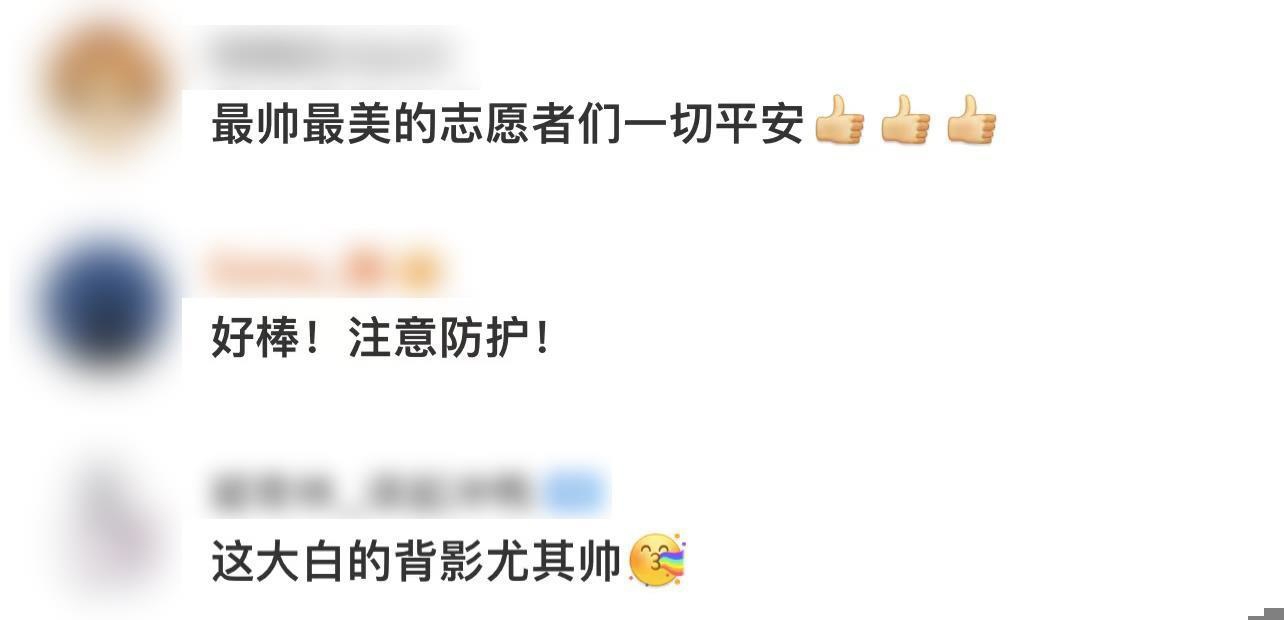Viewport: 1284px width, 620px height.
Task: Click the blurred gray username above 这大白 comment
Action: (x=374, y=492)
